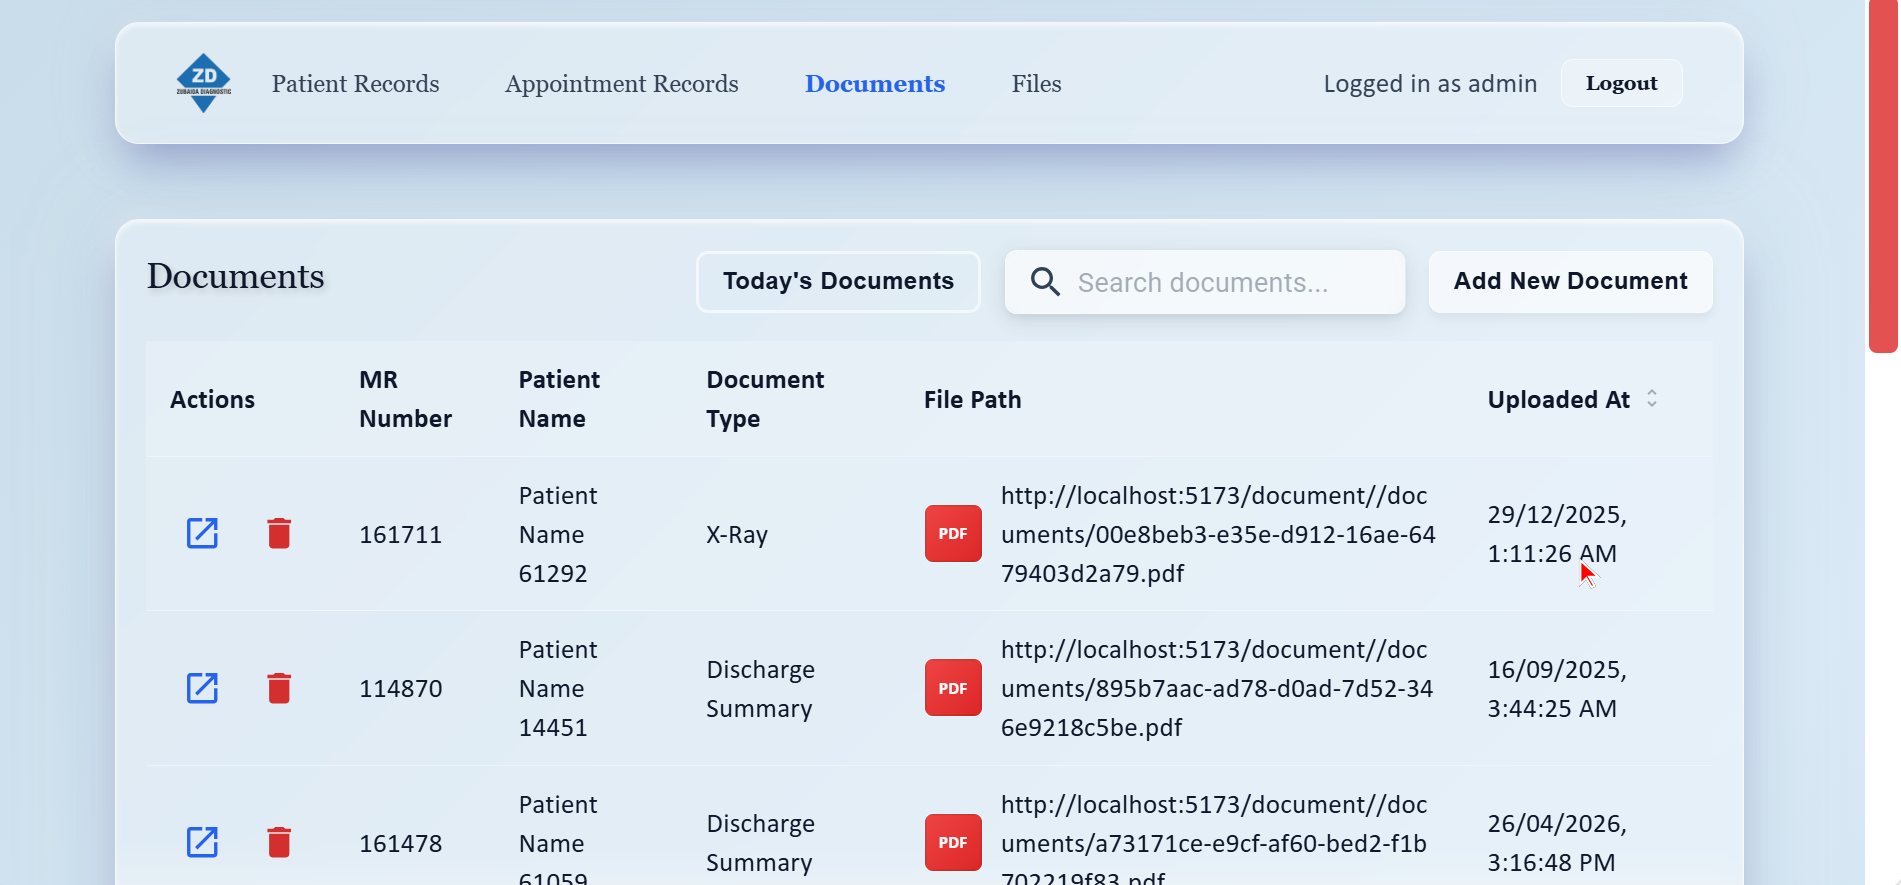Click Patient Name 61292 cell
Image resolution: width=1901 pixels, height=885 pixels.
coord(558,534)
